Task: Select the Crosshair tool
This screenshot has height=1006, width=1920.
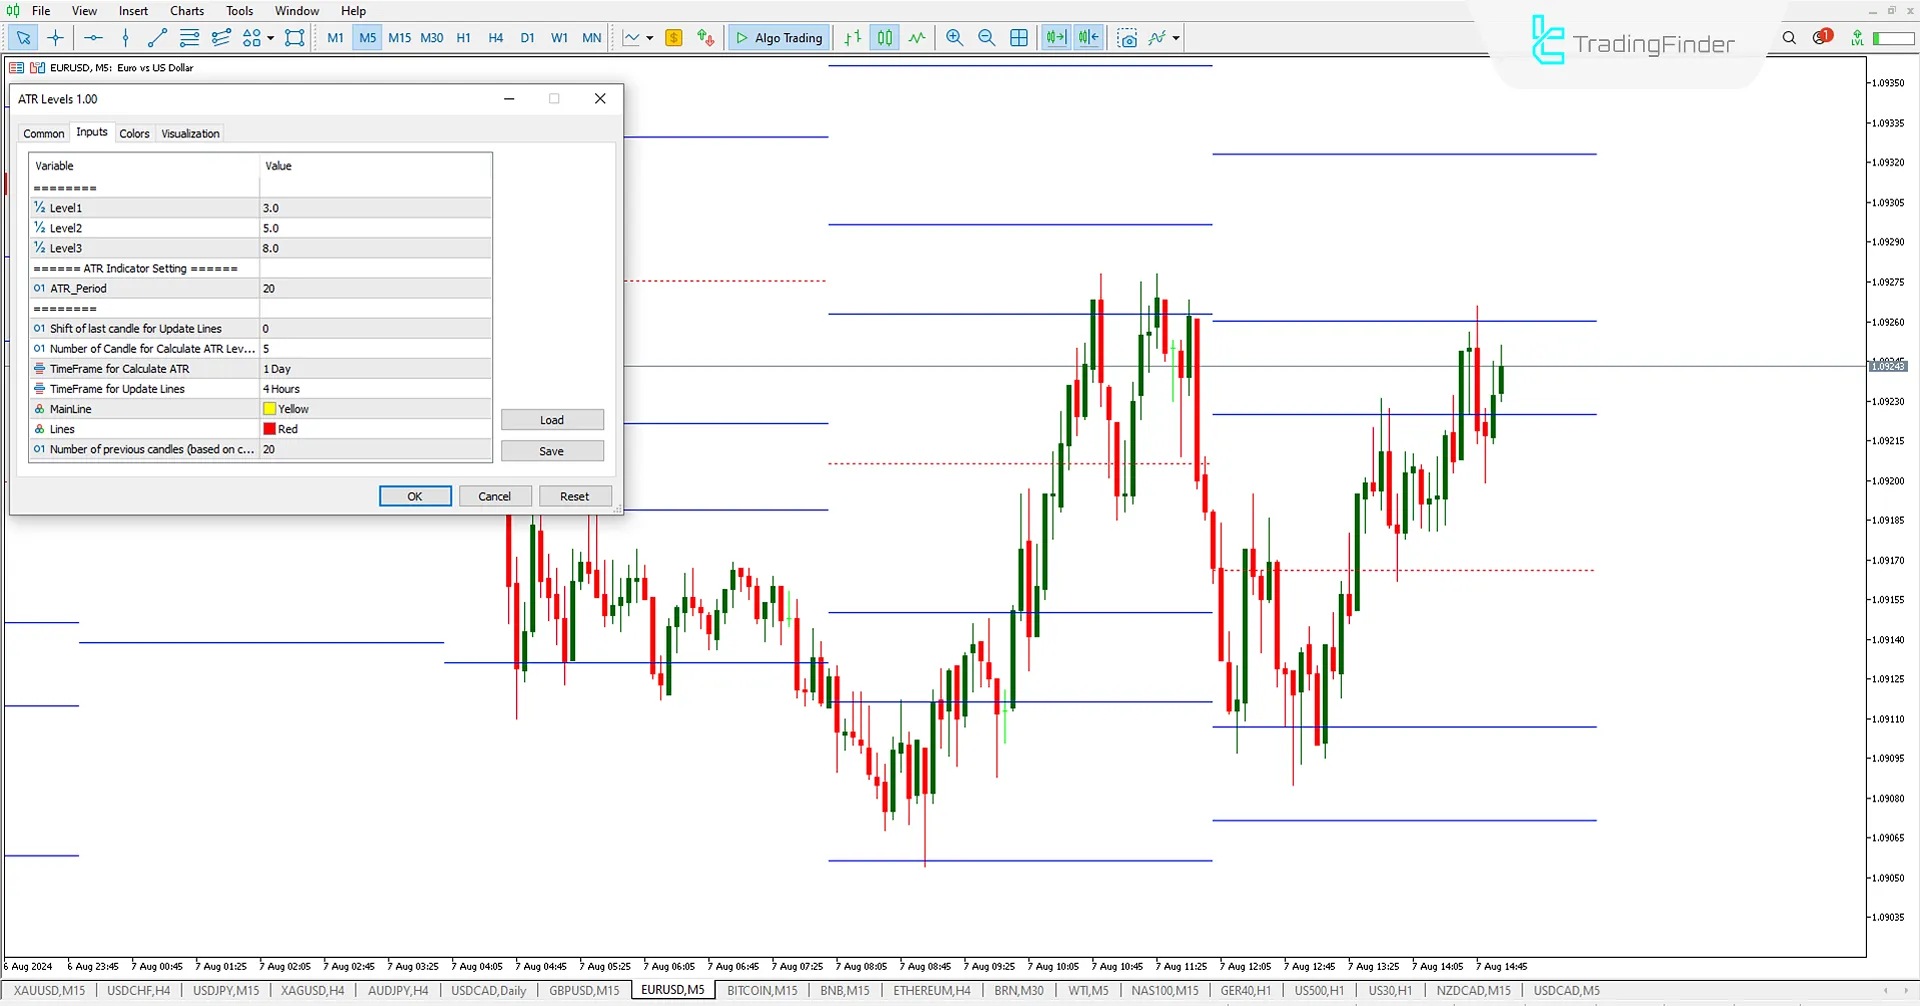Action: coord(55,38)
